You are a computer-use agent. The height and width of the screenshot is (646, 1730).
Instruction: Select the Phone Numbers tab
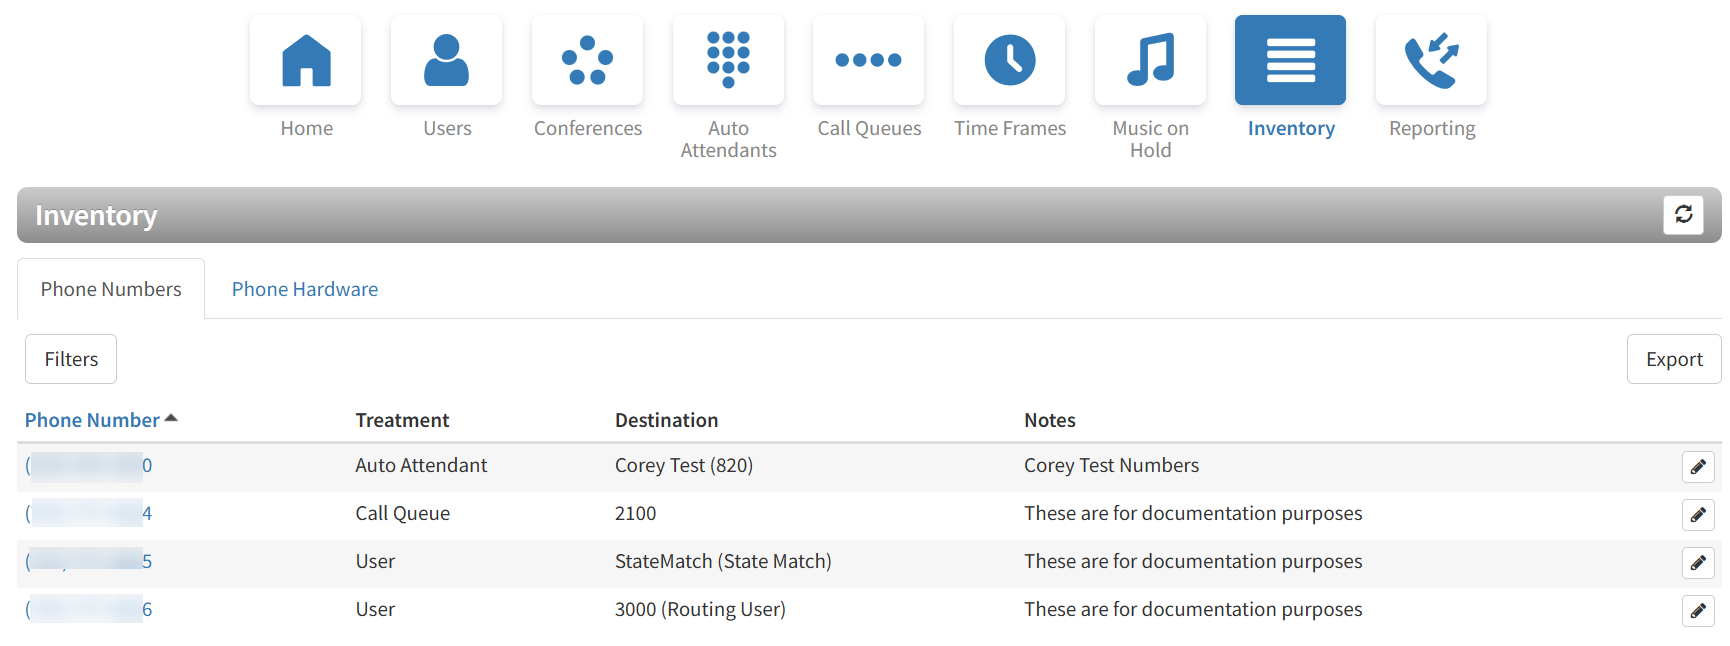pos(111,290)
